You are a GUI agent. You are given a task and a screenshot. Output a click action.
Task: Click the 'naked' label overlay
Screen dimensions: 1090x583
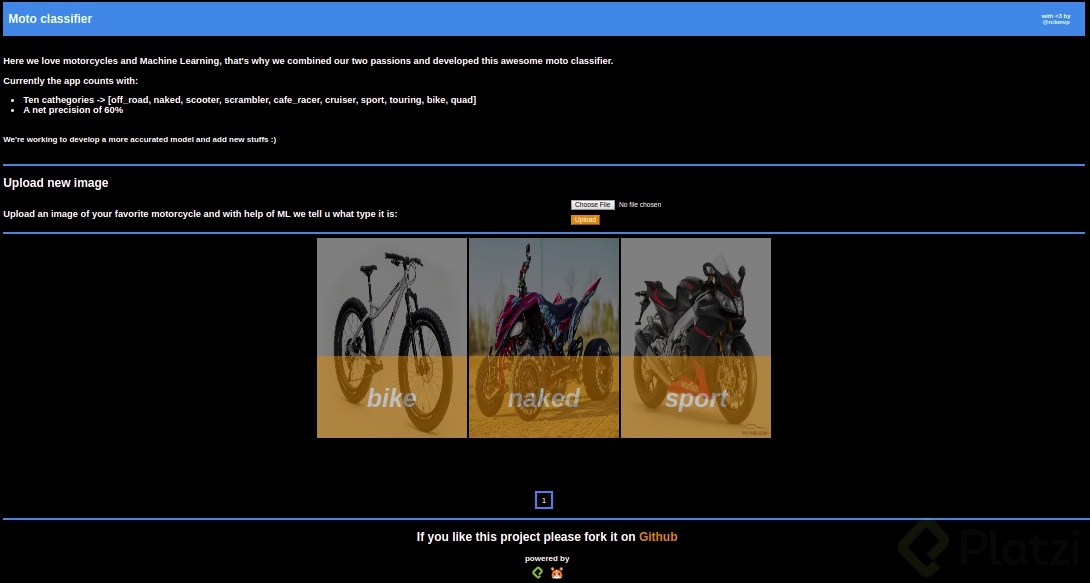click(543, 398)
